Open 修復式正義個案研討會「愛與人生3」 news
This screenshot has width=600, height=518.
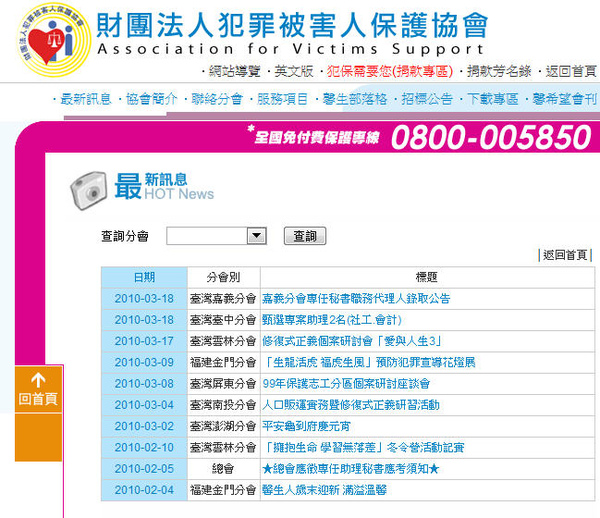click(x=352, y=341)
